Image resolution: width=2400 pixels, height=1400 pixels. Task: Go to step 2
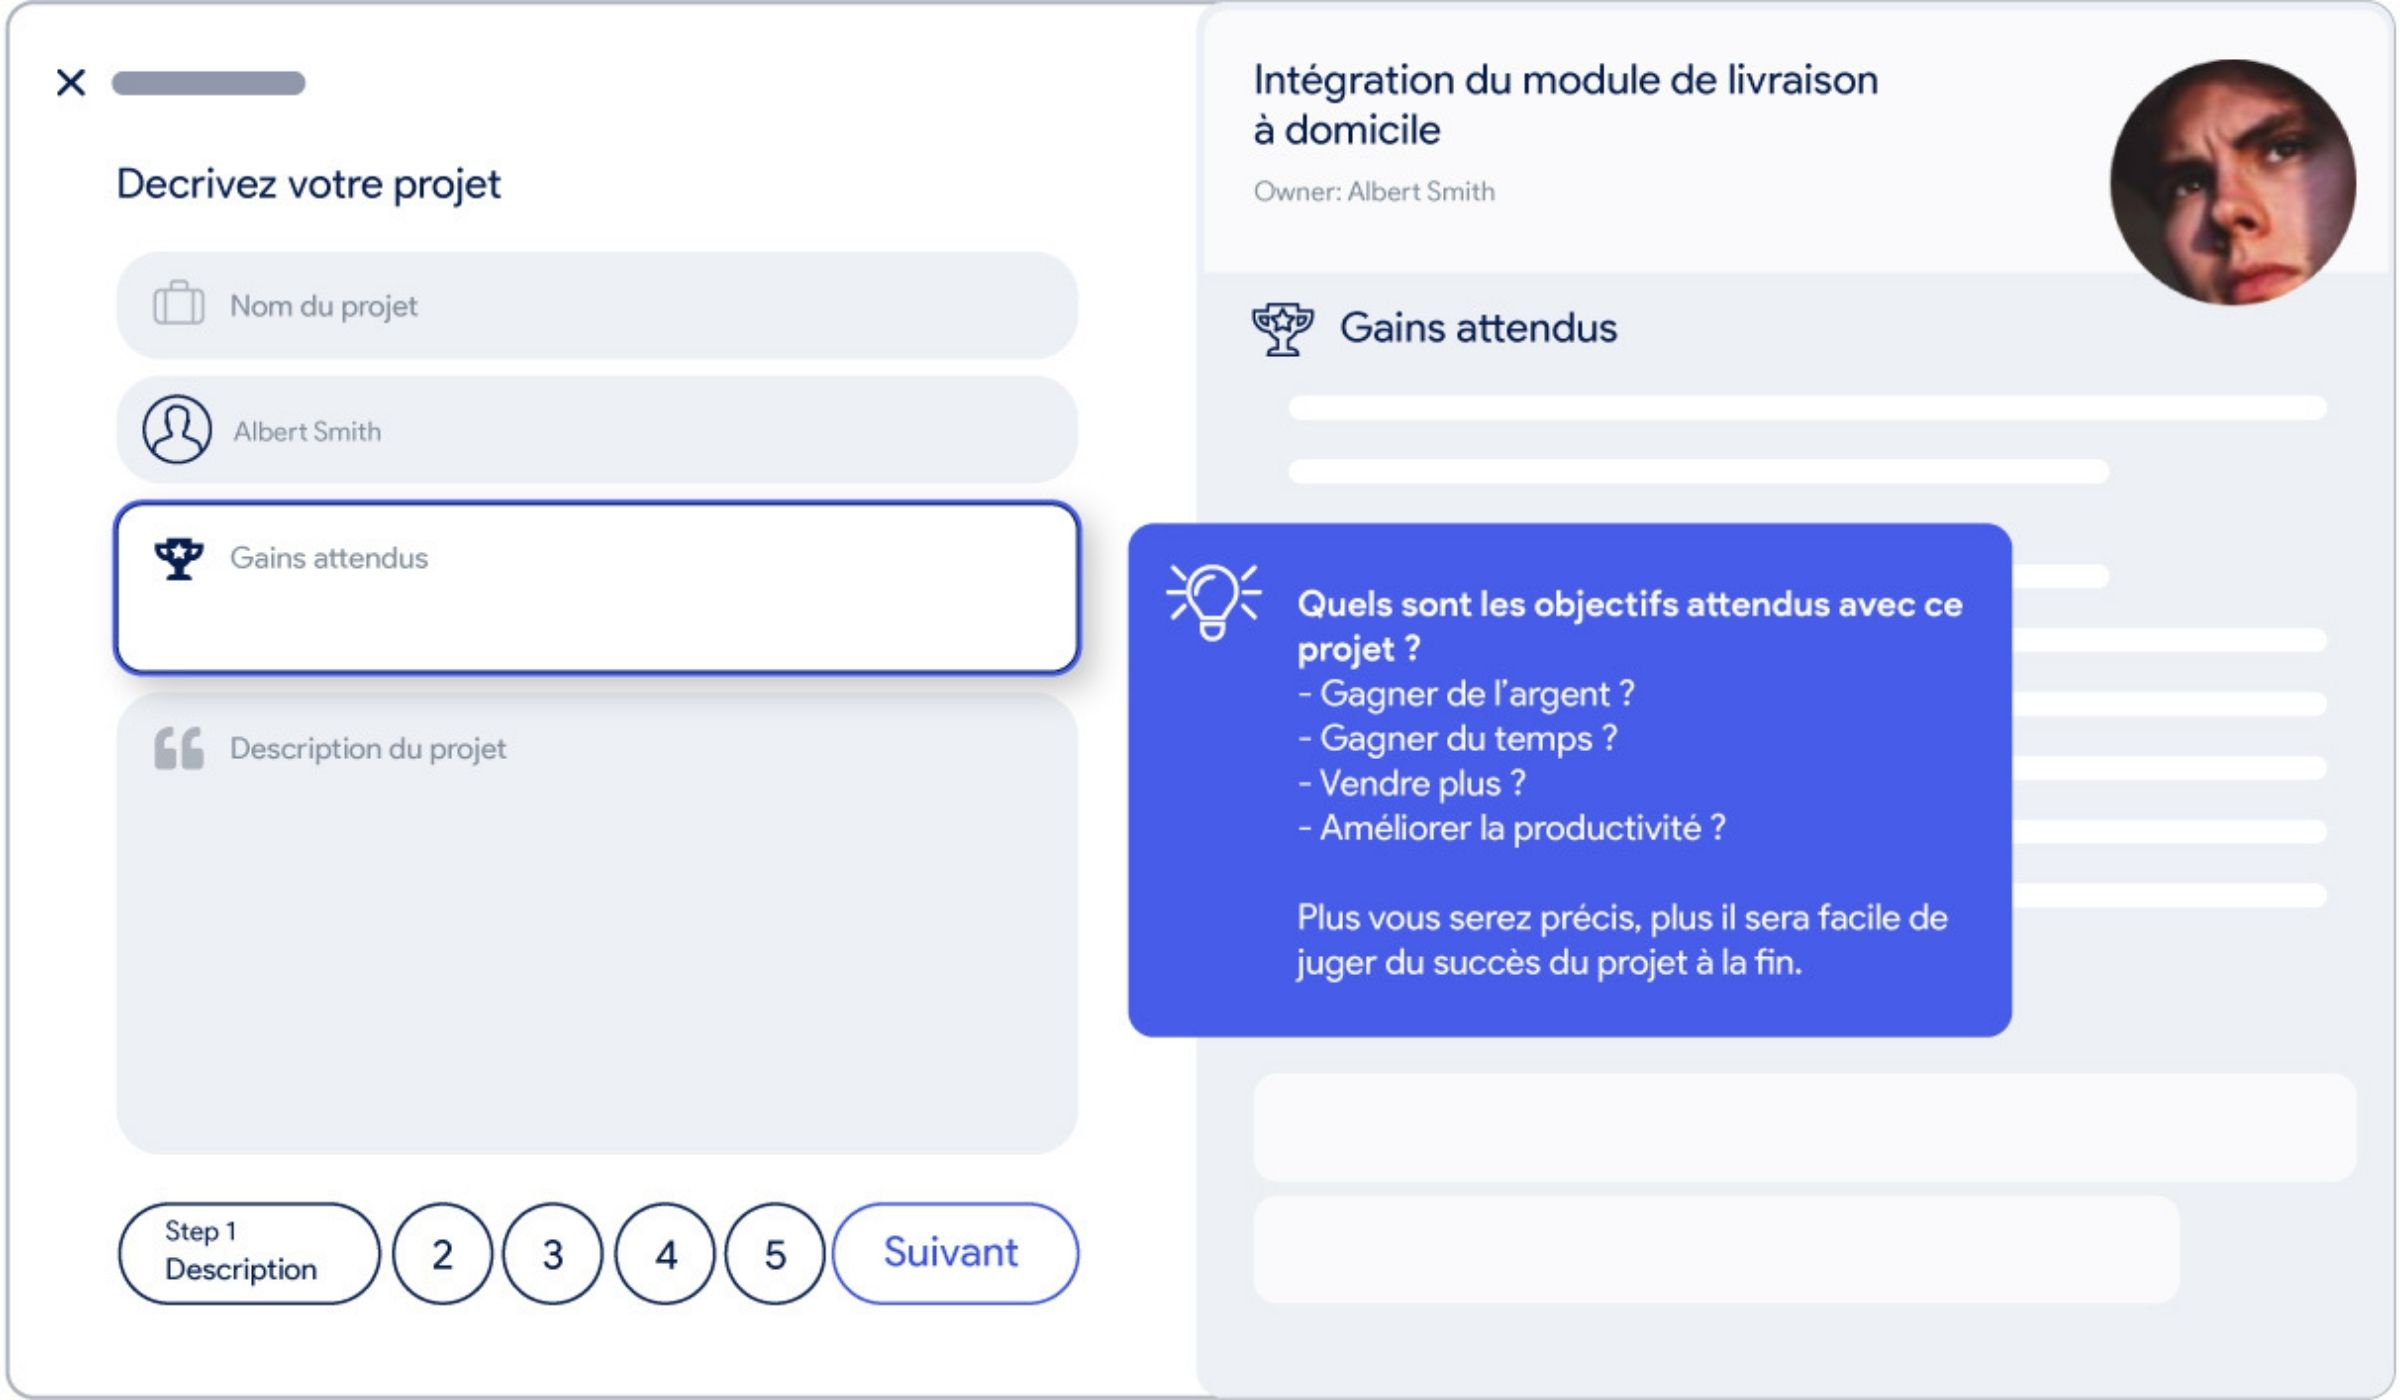(442, 1254)
